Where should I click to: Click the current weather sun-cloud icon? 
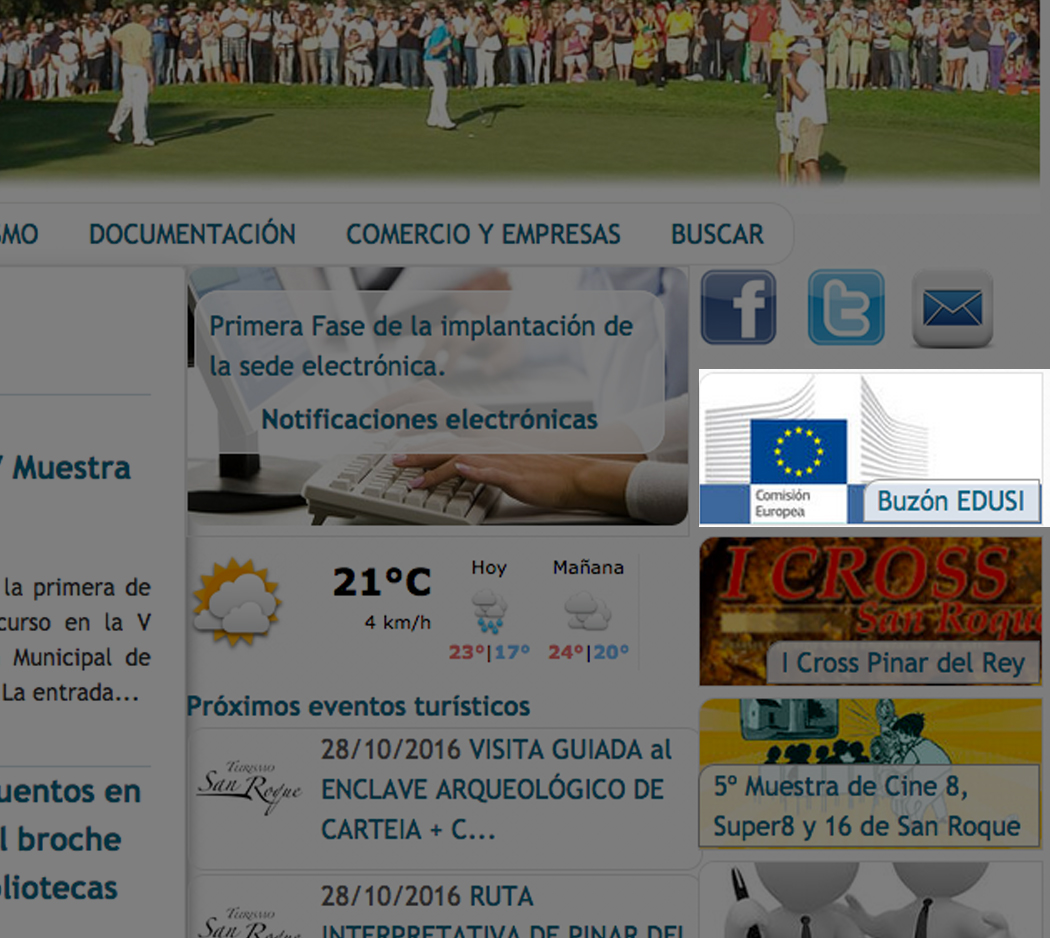(x=237, y=602)
